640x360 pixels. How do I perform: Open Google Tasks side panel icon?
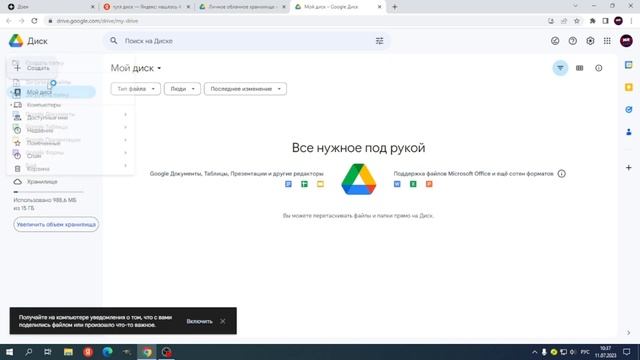(629, 109)
